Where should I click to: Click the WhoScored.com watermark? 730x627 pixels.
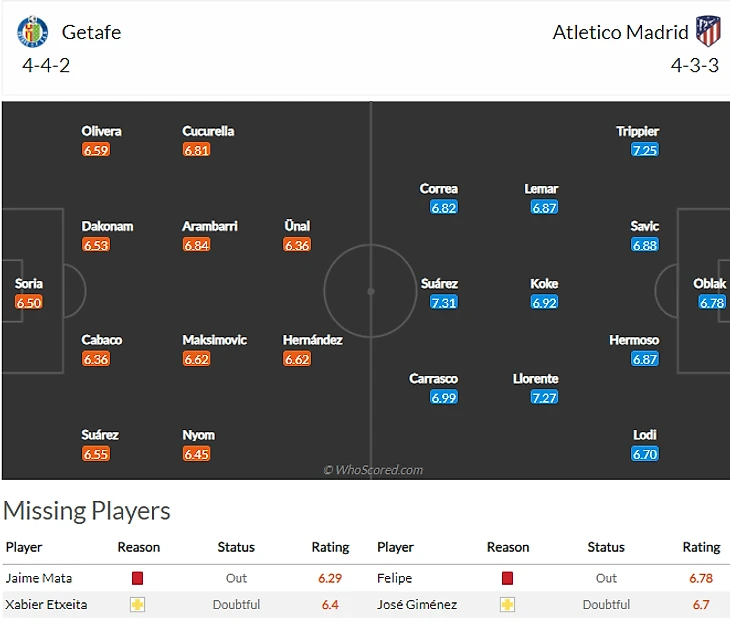373,470
